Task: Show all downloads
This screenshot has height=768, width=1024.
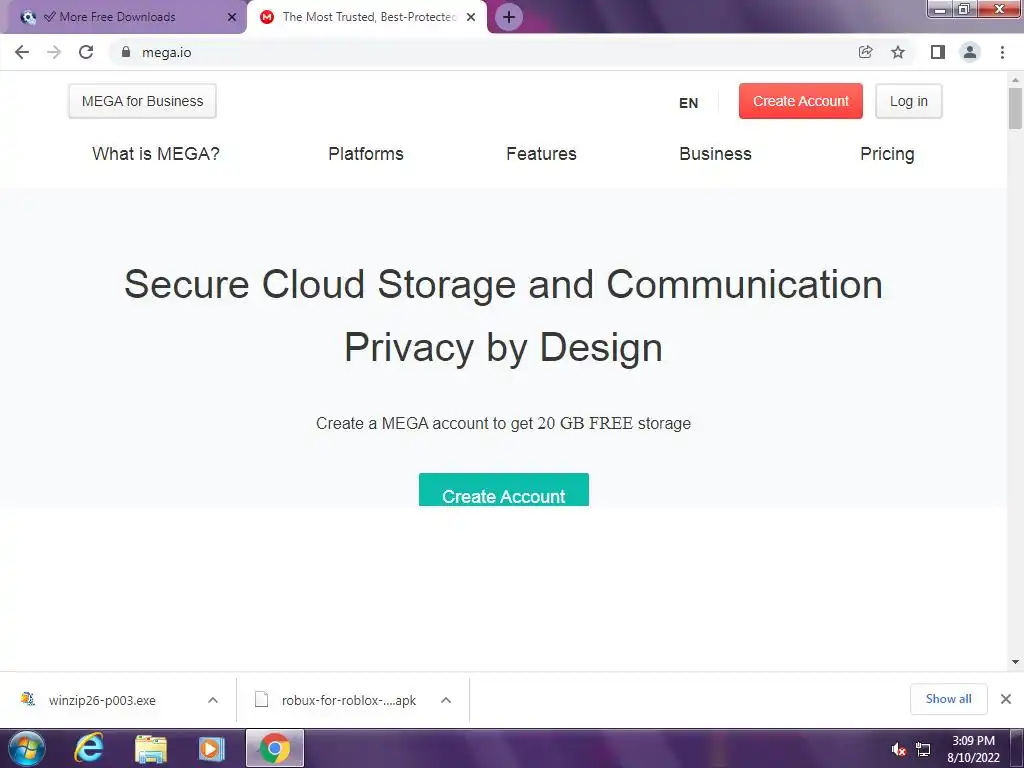Action: [x=948, y=699]
